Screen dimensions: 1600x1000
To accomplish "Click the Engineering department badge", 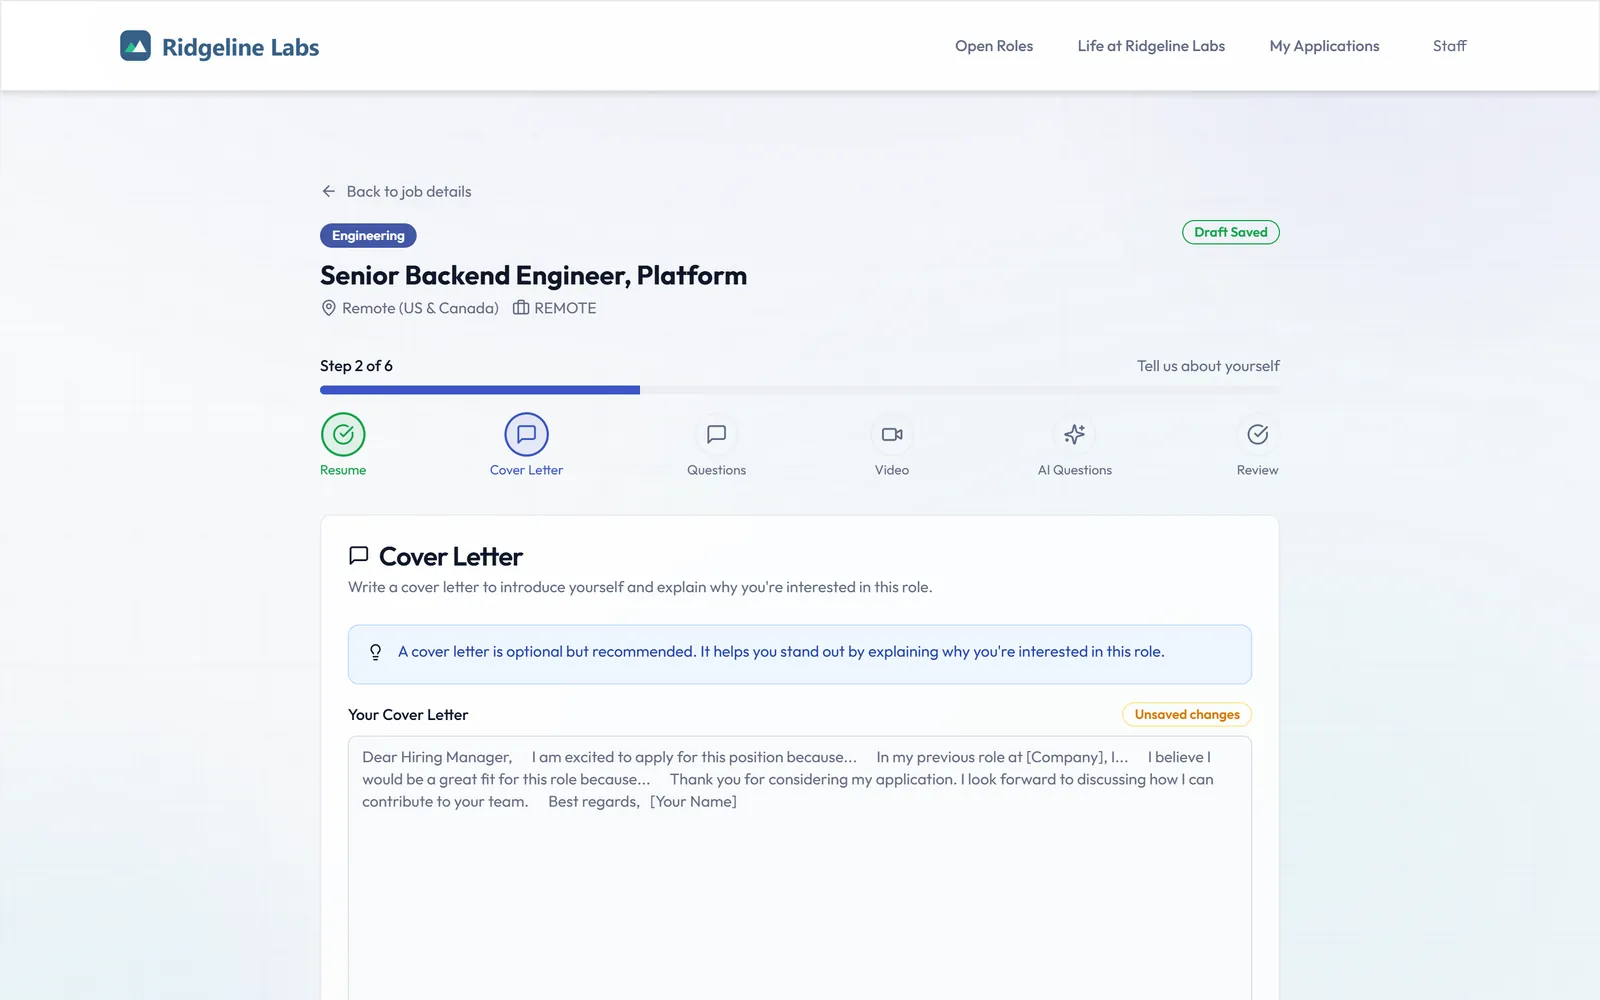I will (368, 236).
